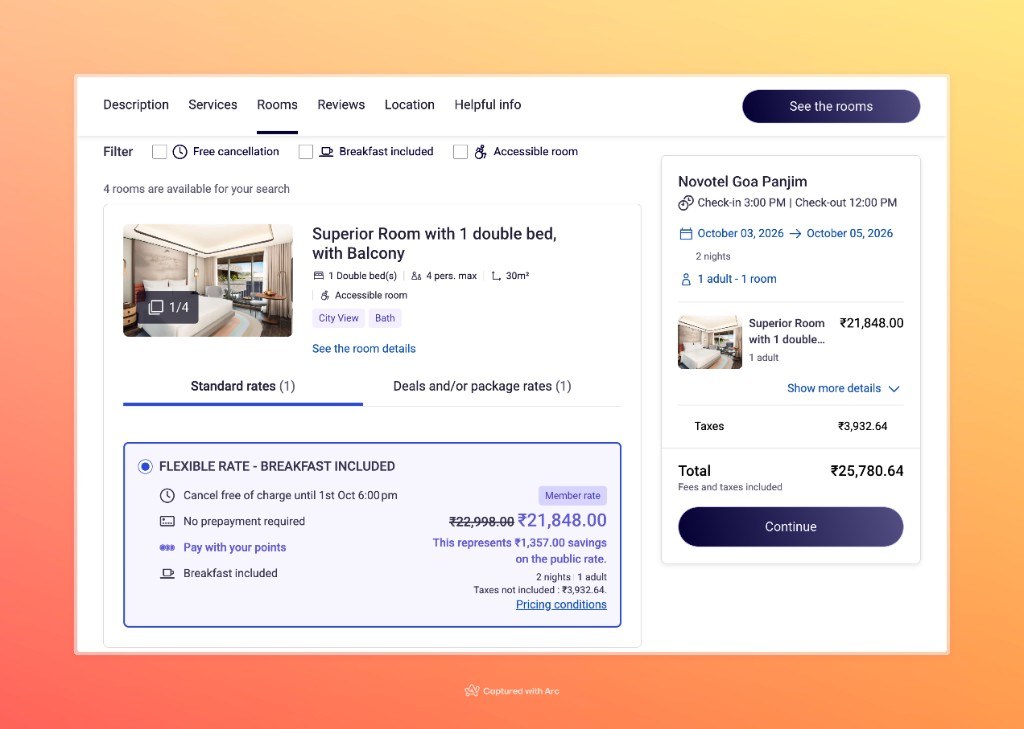Viewport: 1024px width, 729px height.
Task: Click the Total ₹25,780.64 amount
Action: pos(867,471)
